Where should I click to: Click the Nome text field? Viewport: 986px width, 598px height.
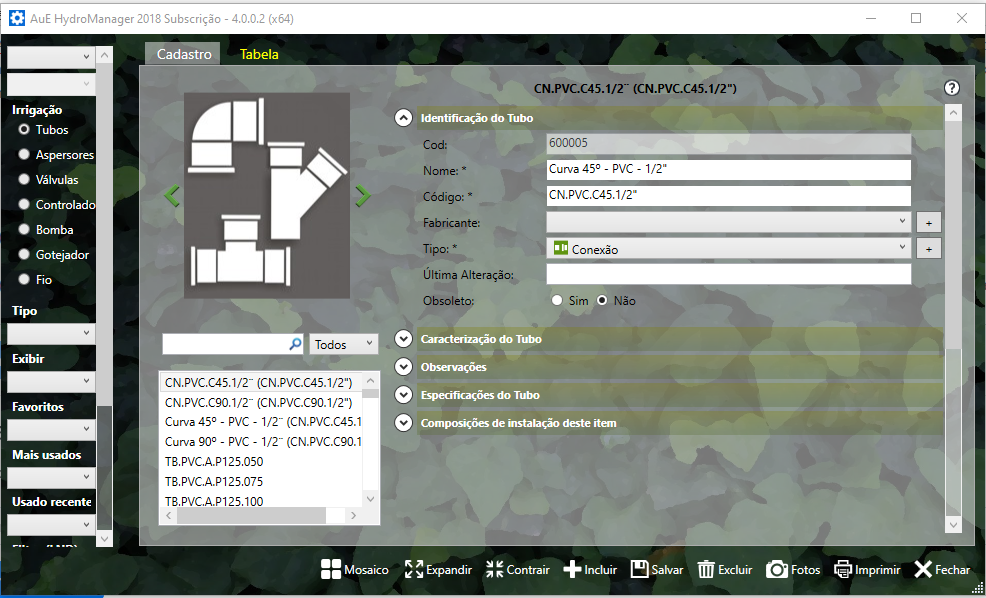pyautogui.click(x=728, y=170)
